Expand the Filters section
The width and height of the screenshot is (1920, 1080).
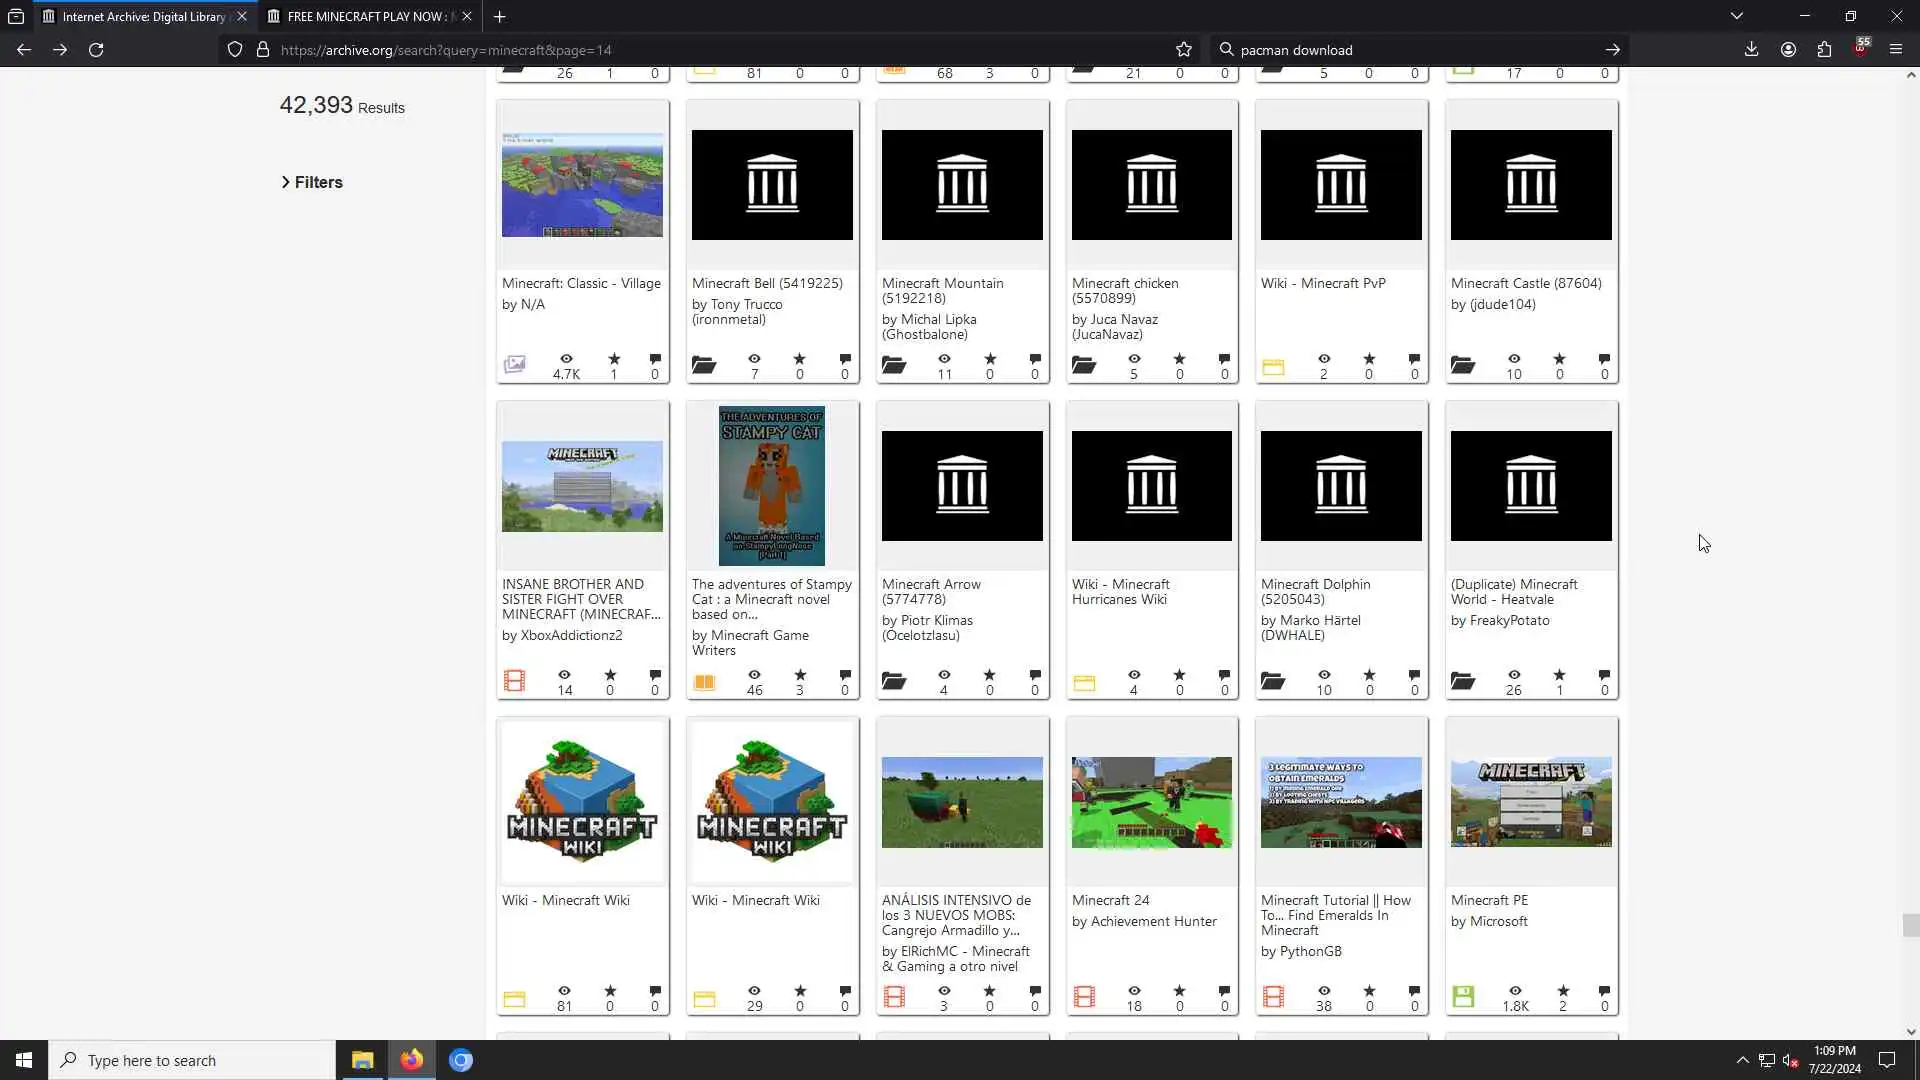click(312, 182)
